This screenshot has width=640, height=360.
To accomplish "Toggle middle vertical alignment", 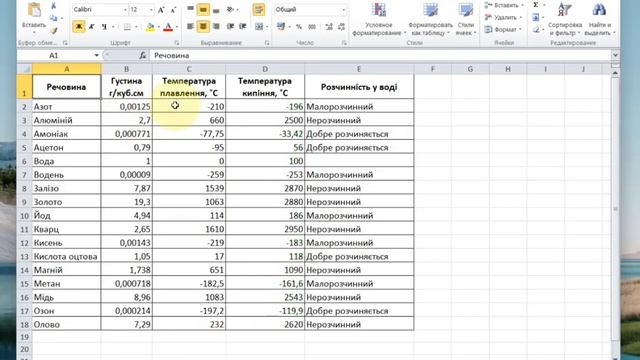I will [x=203, y=10].
